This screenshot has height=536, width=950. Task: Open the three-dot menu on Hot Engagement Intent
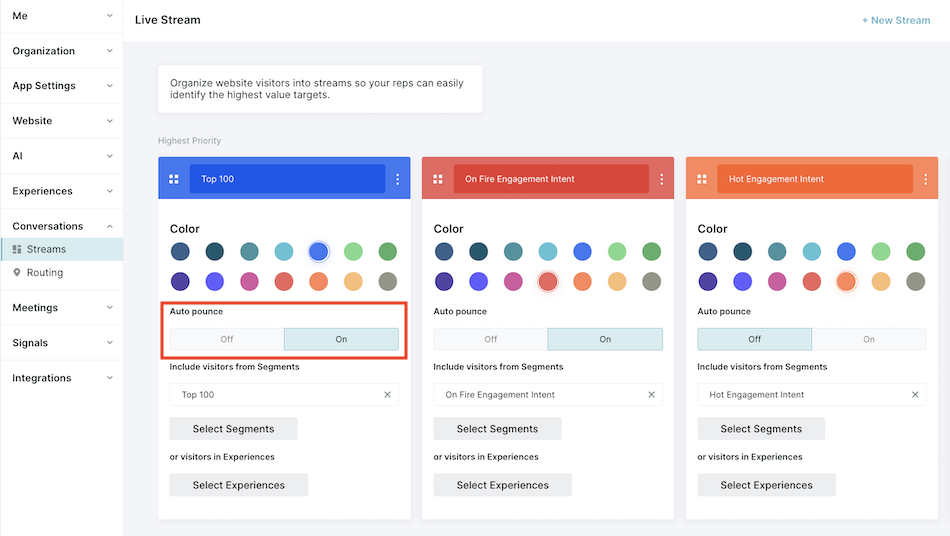(x=925, y=179)
